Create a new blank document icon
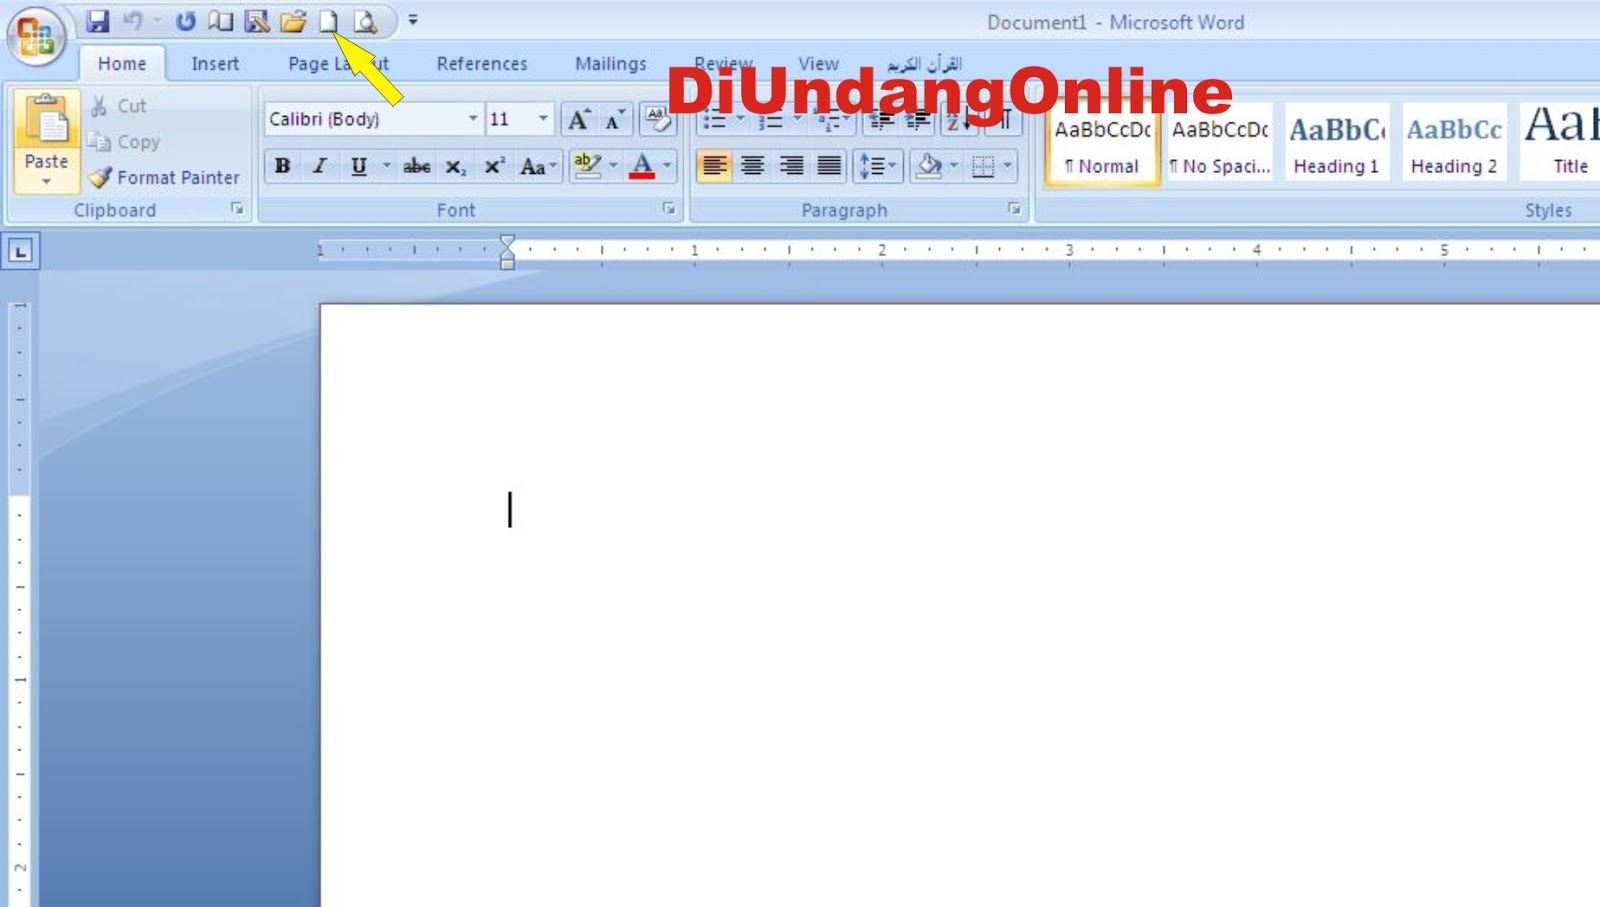The height and width of the screenshot is (907, 1600). (x=328, y=21)
